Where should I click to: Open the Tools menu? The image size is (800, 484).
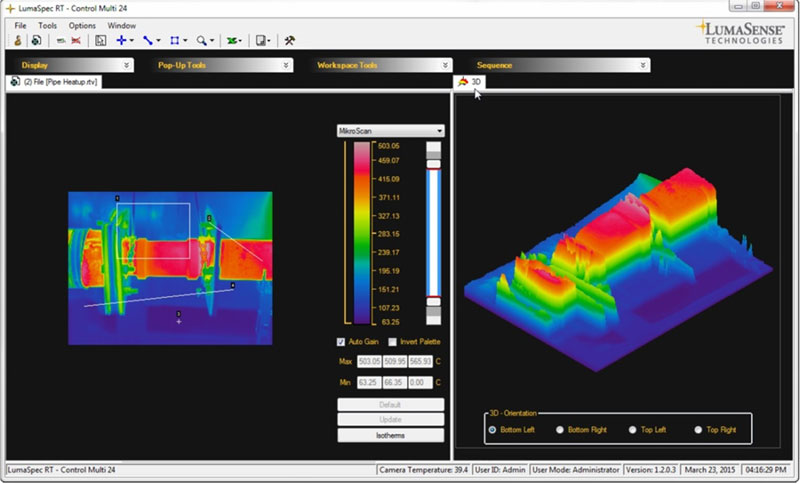point(47,26)
